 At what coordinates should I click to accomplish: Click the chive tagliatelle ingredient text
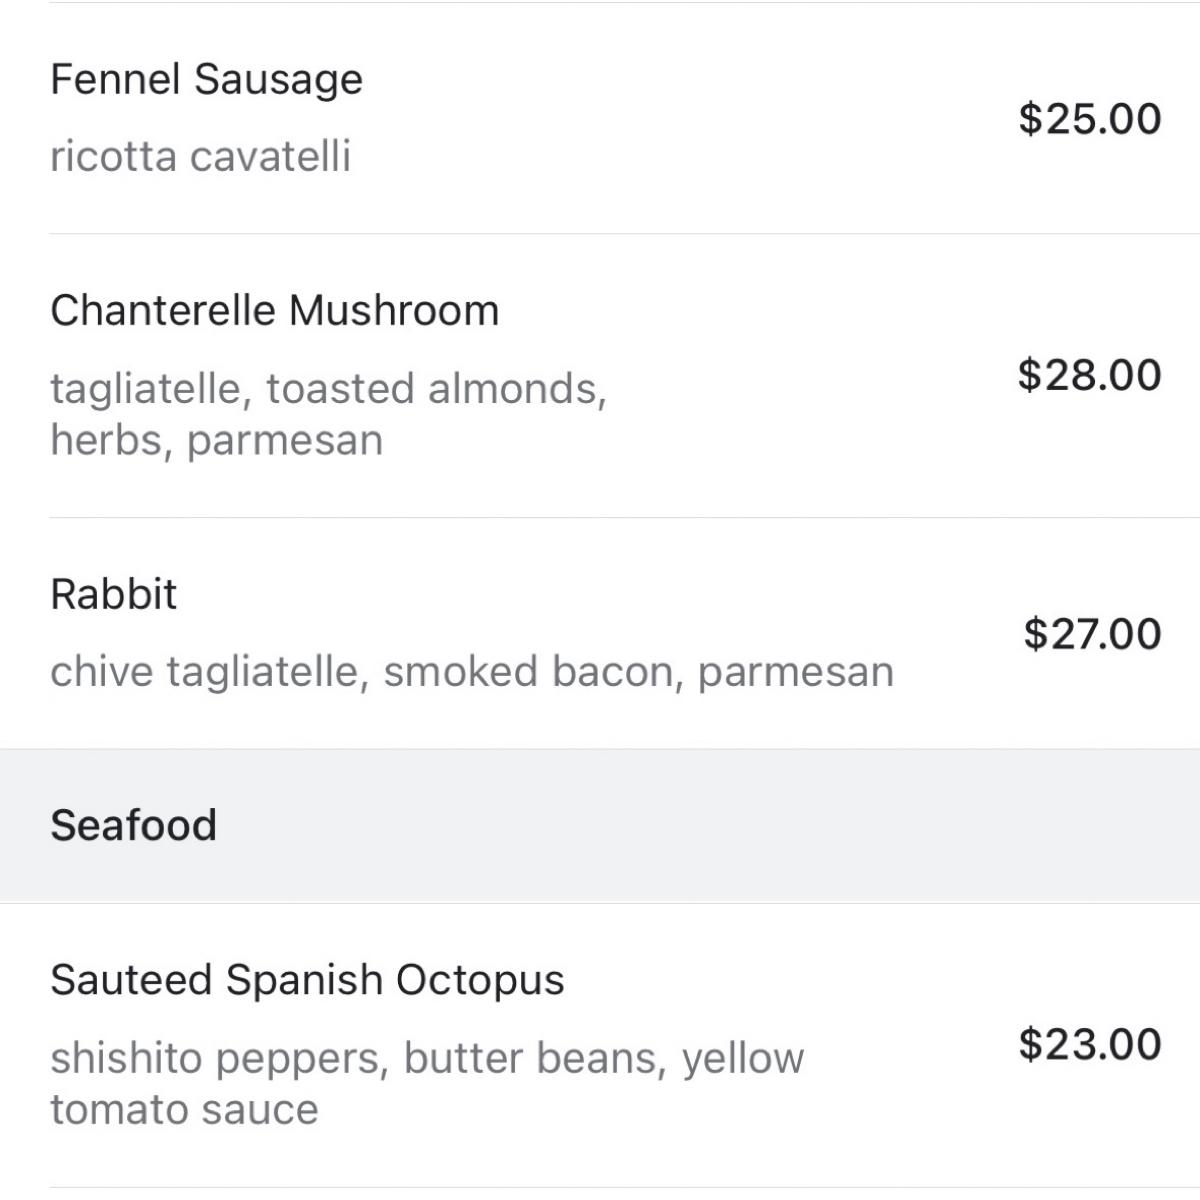[x=204, y=672]
